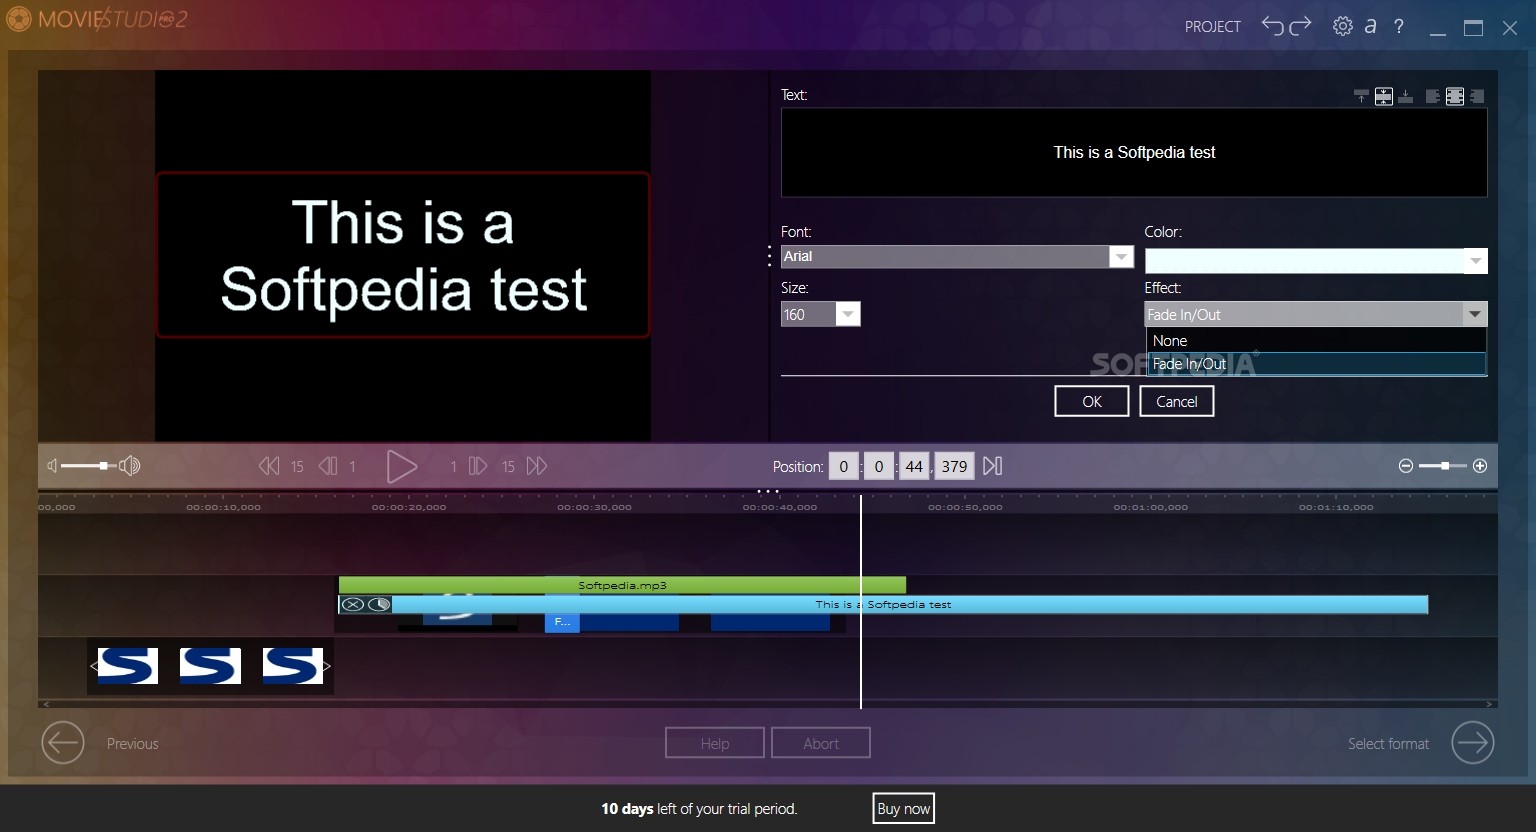
Task: Click the minutes position field
Action: (878, 466)
